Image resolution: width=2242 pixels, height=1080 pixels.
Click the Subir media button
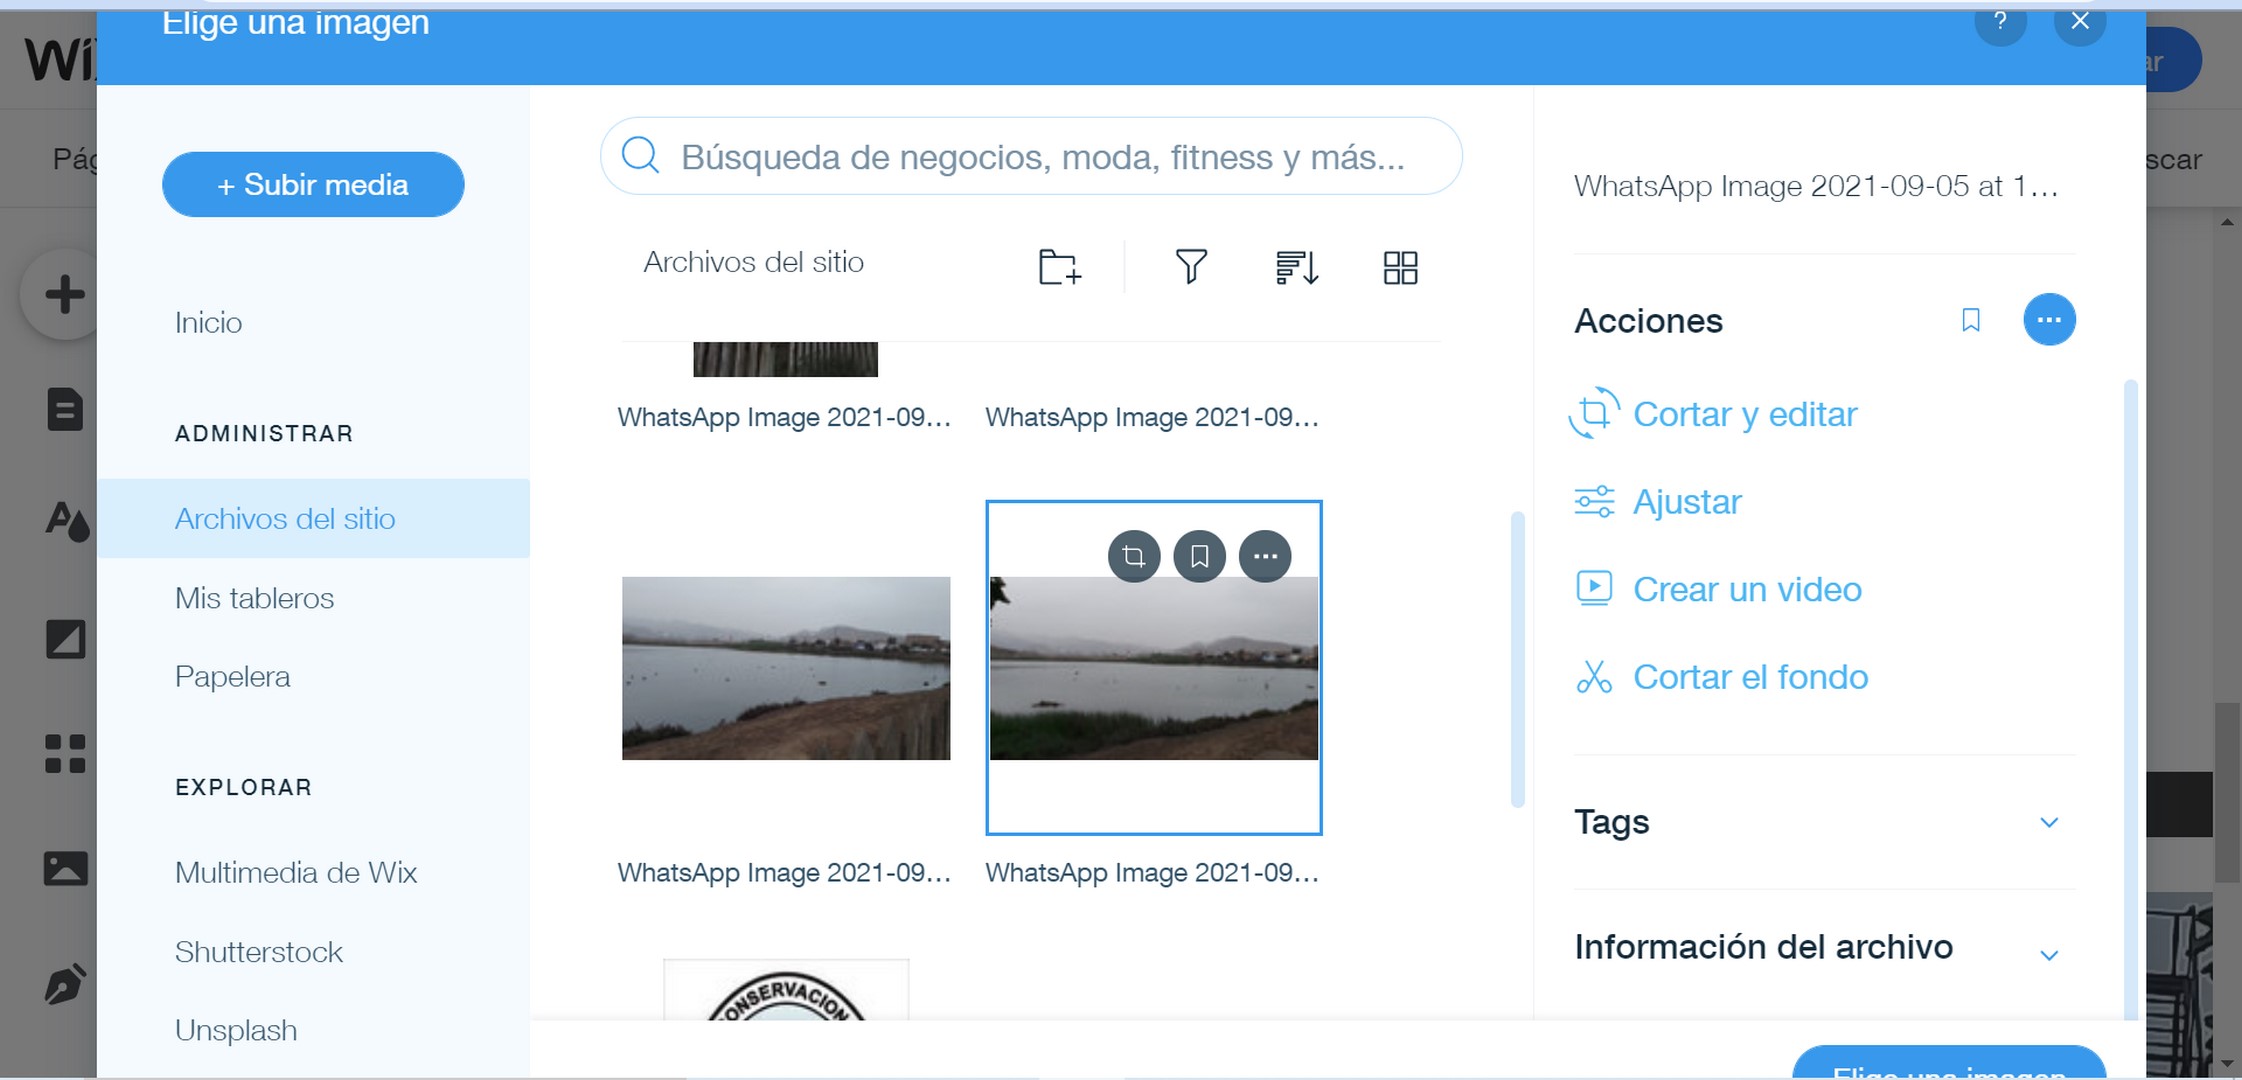tap(313, 185)
